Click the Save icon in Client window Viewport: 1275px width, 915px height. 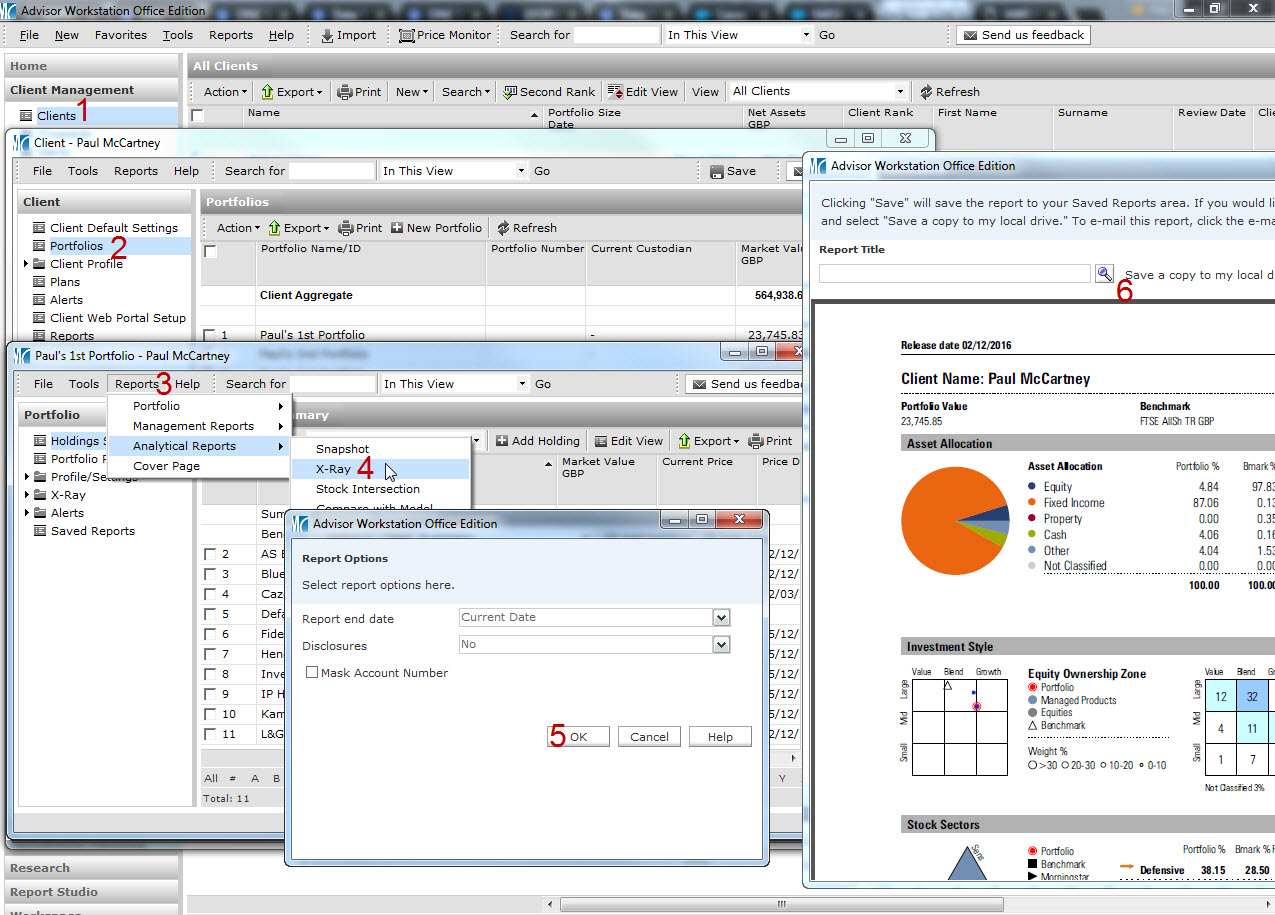(x=716, y=171)
